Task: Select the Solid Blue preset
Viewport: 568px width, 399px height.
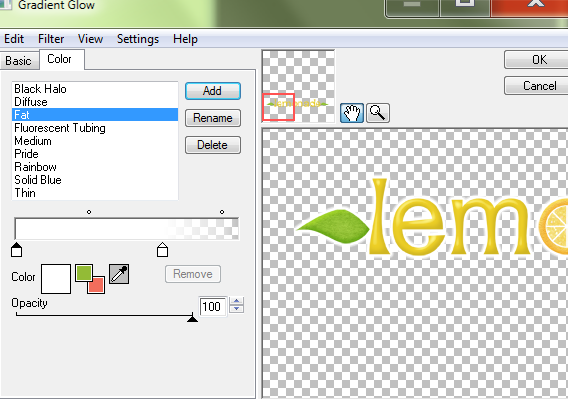Action: coord(95,180)
